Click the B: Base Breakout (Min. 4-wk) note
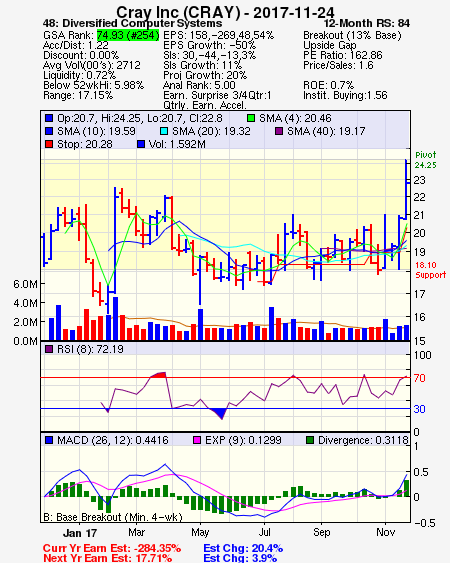The height and width of the screenshot is (563, 450). pyautogui.click(x=113, y=517)
